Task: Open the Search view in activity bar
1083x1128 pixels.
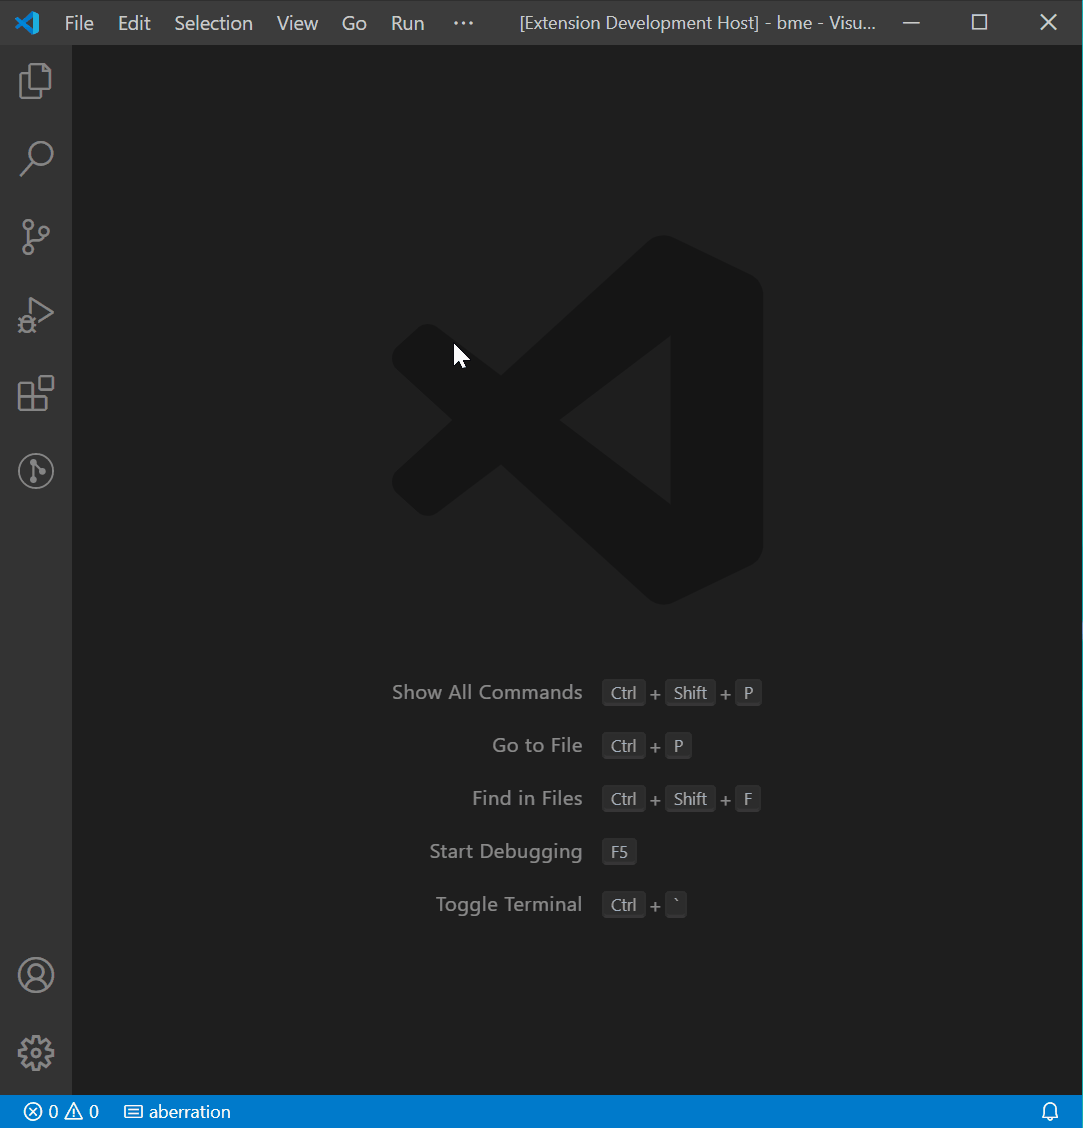Action: pos(35,158)
